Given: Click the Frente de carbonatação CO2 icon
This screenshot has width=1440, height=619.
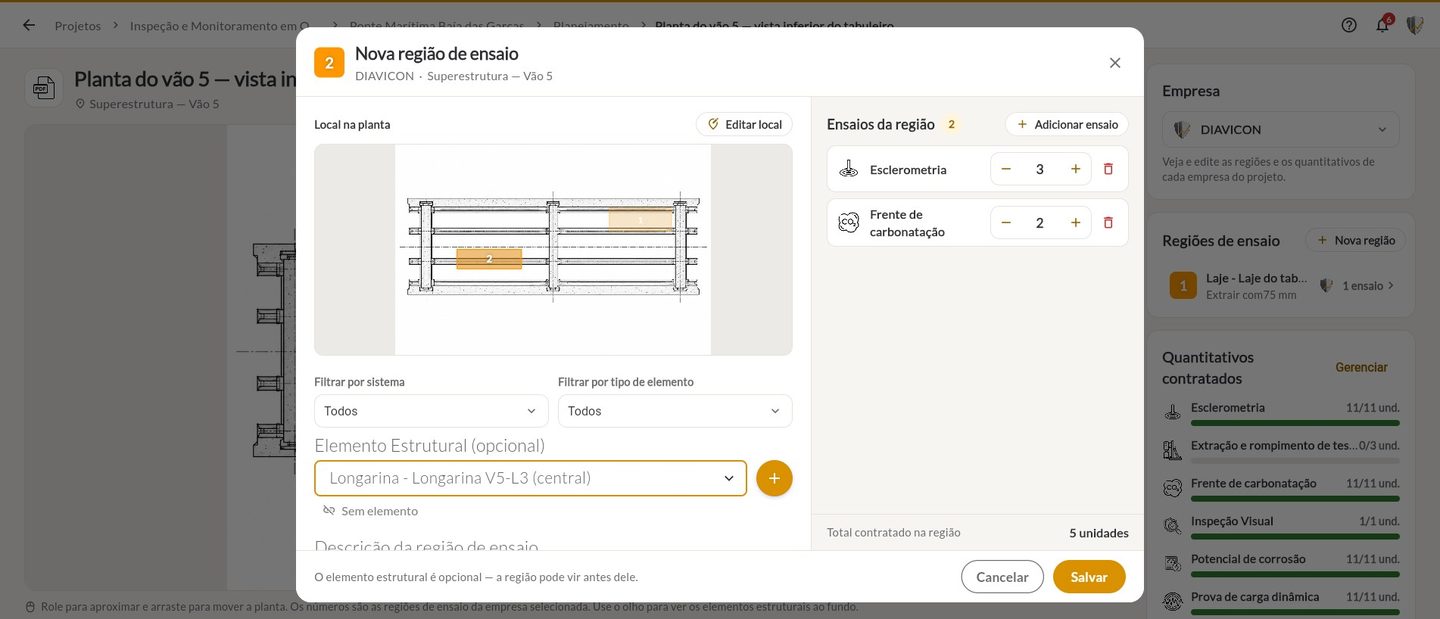Looking at the screenshot, I should tap(848, 222).
